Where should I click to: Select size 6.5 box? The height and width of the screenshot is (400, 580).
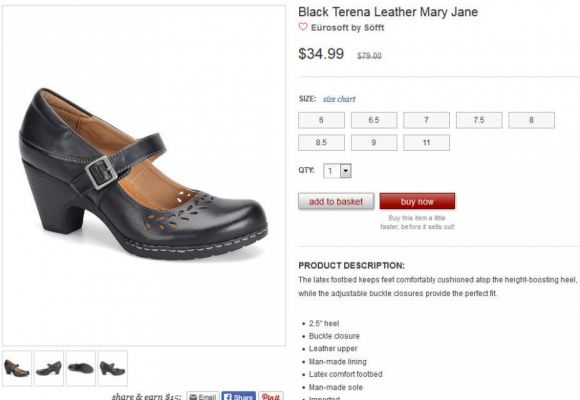tap(374, 120)
